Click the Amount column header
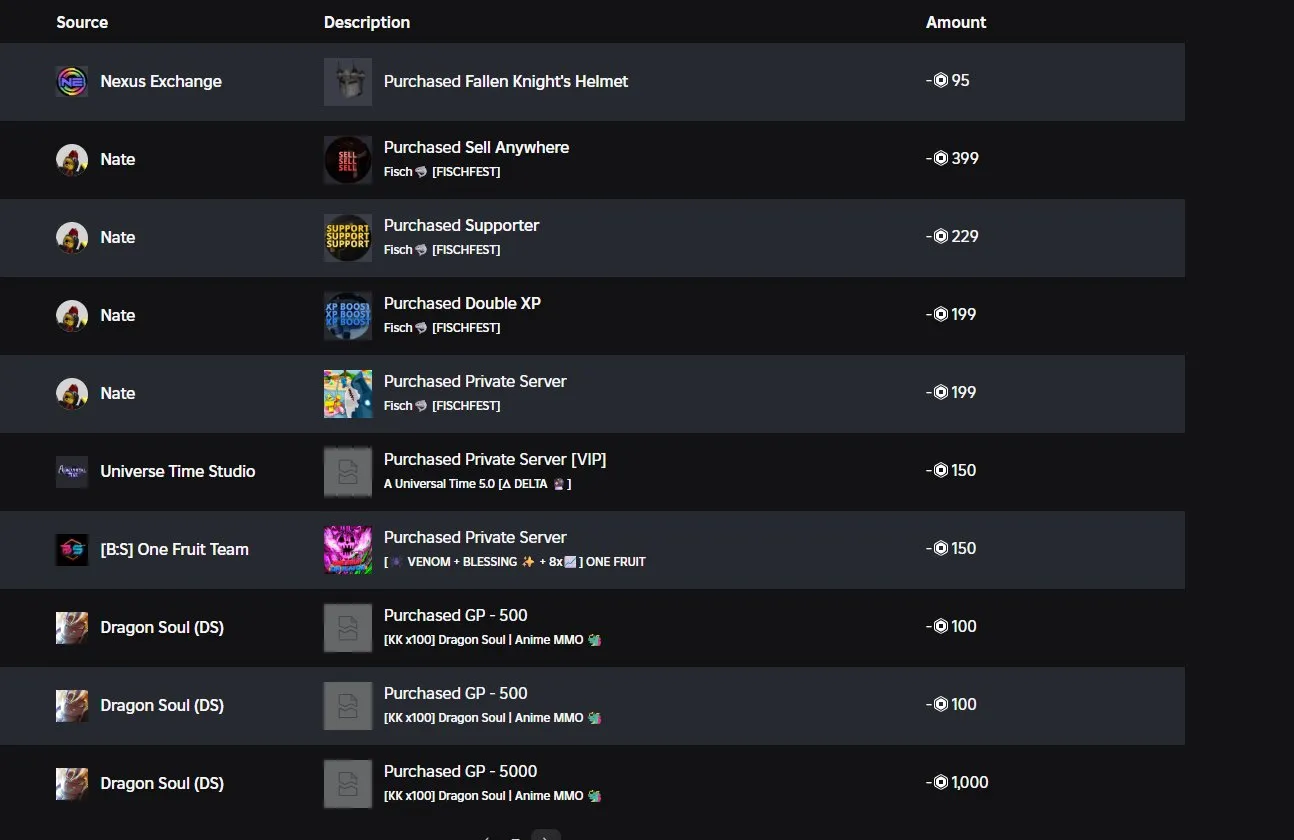Viewport: 1294px width, 840px height. tap(955, 22)
